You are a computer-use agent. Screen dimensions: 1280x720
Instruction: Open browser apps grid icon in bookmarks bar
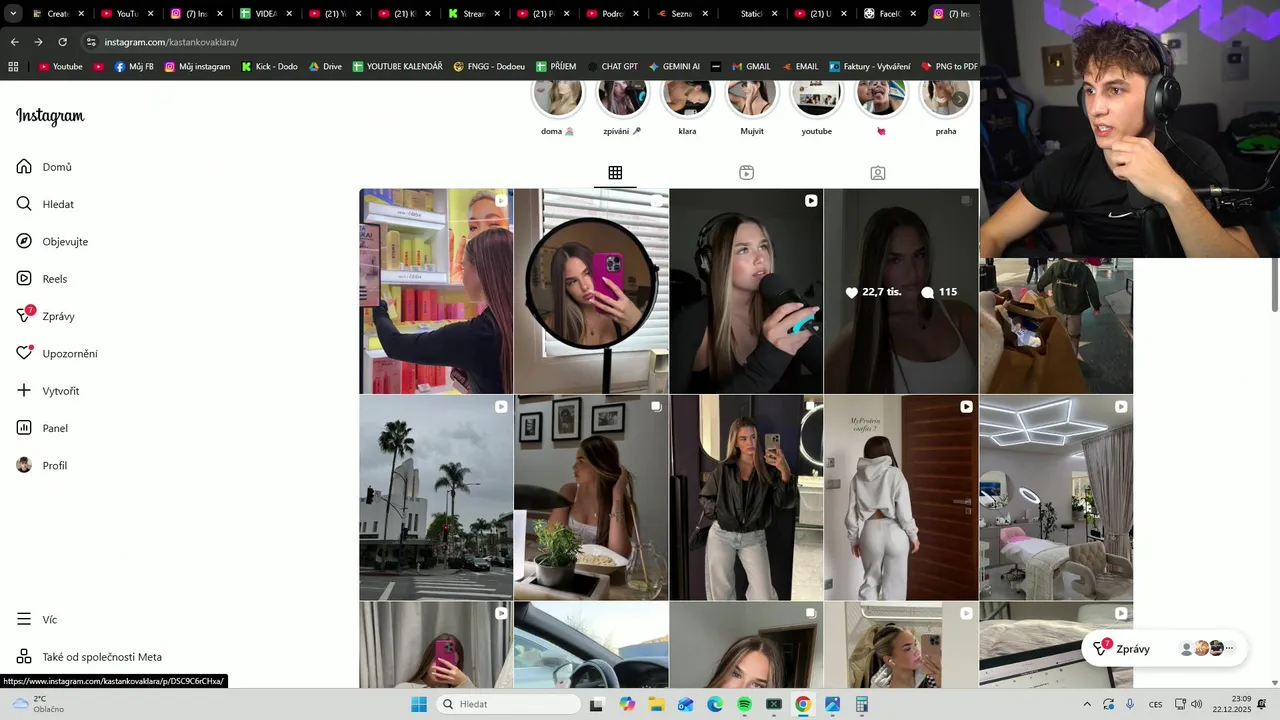[x=13, y=67]
